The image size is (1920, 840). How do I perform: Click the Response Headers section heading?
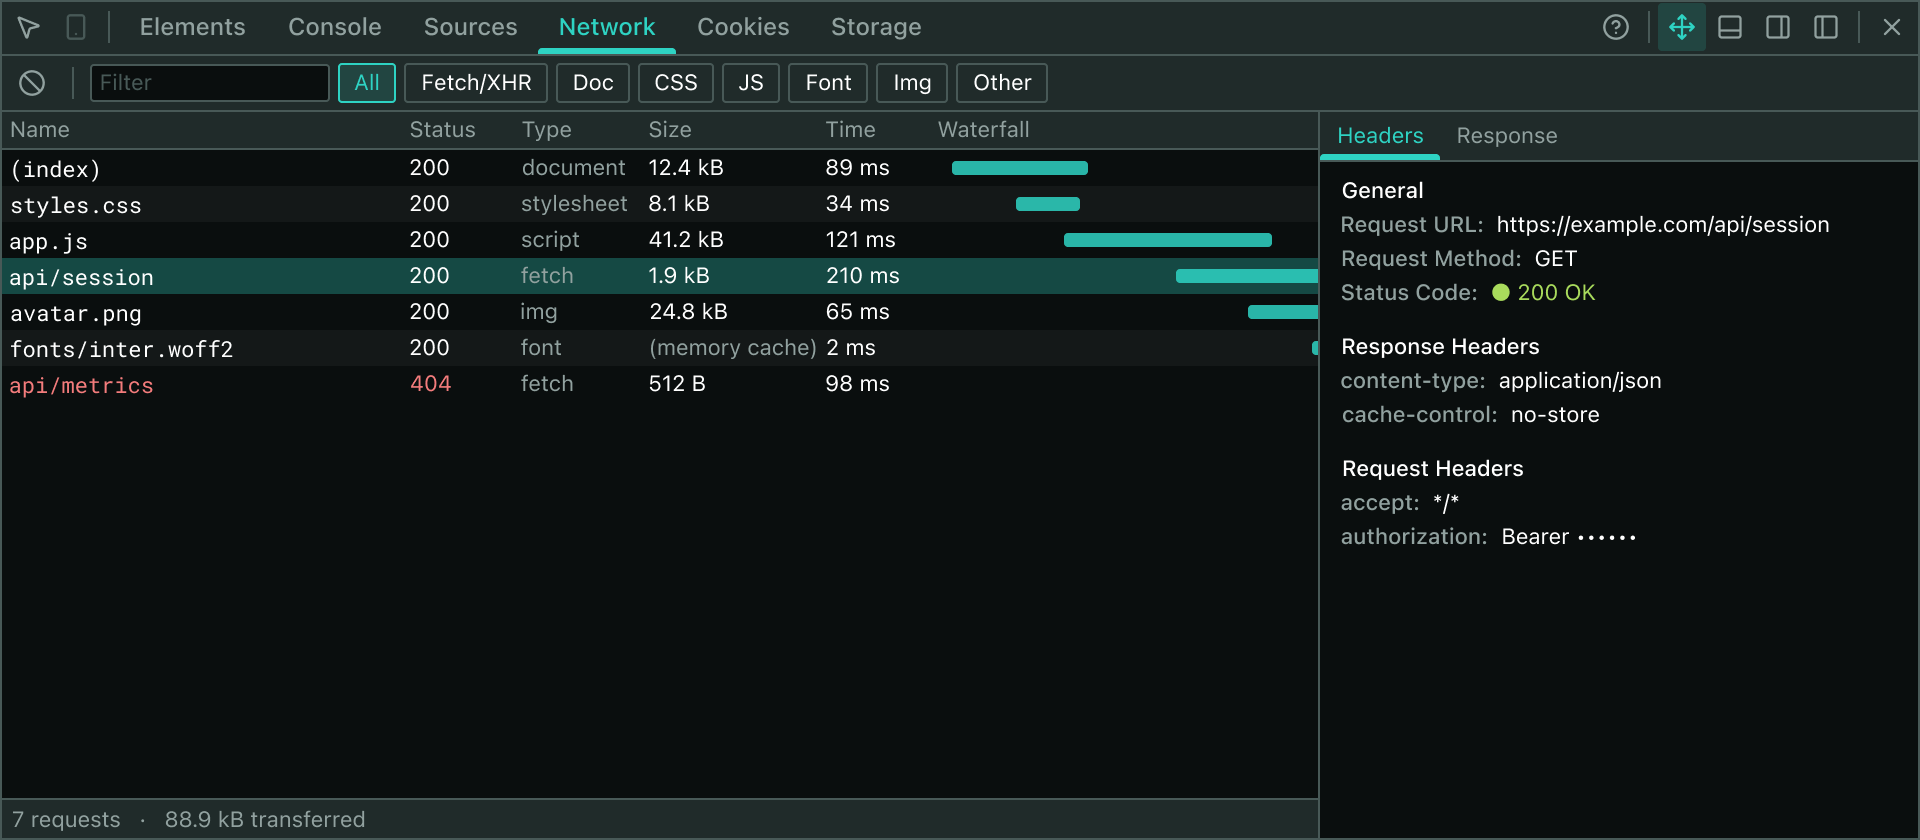tap(1440, 347)
